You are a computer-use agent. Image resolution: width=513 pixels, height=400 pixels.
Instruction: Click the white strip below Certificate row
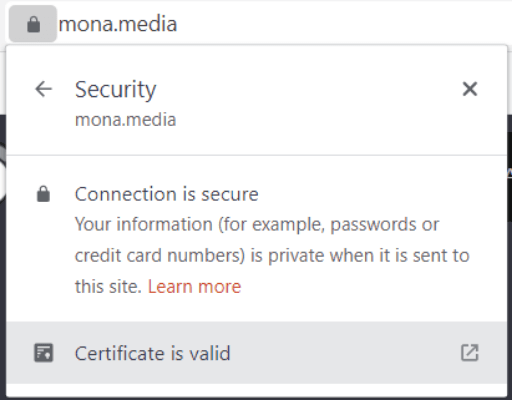(x=257, y=390)
